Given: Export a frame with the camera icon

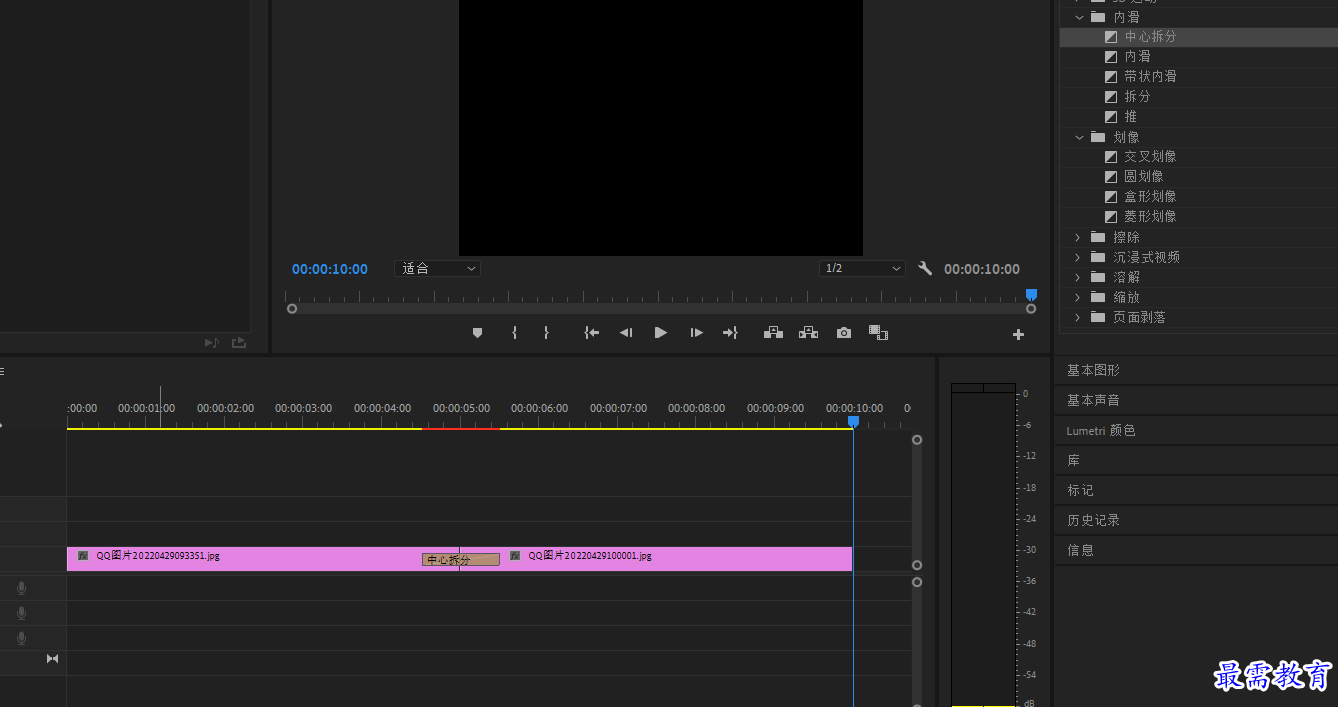Looking at the screenshot, I should click(x=844, y=333).
